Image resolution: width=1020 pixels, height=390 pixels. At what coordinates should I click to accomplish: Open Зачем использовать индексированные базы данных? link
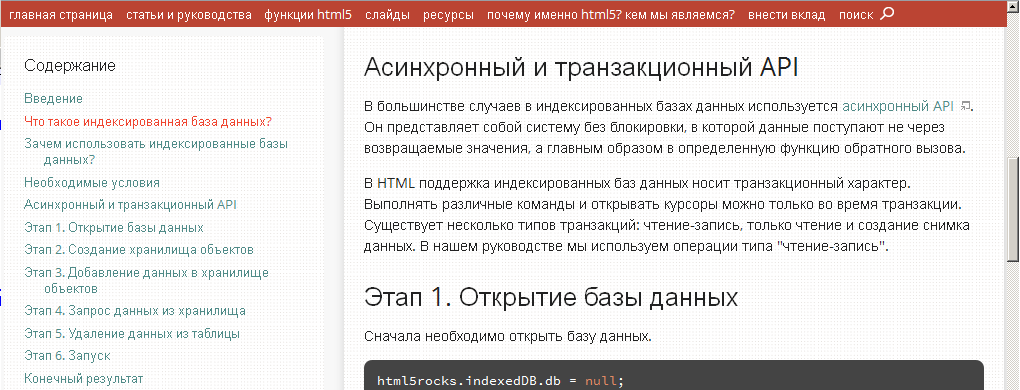pyautogui.click(x=156, y=151)
